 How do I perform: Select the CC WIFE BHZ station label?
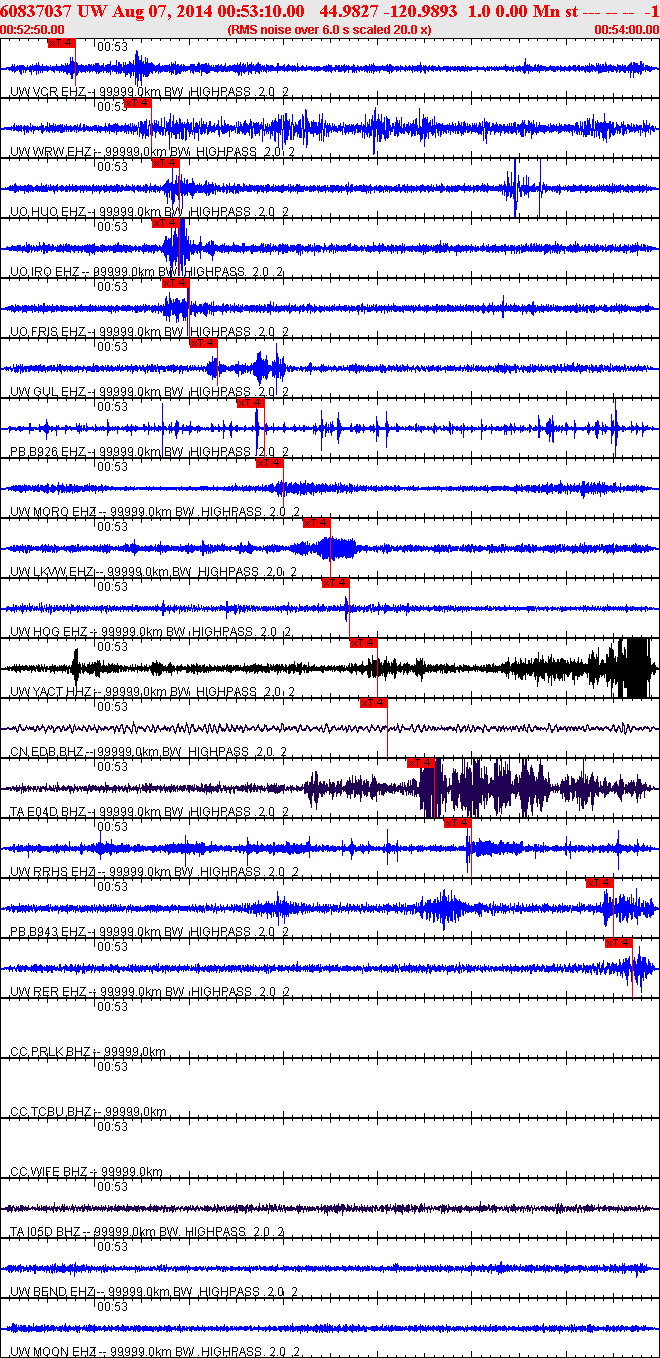pos(86,1171)
